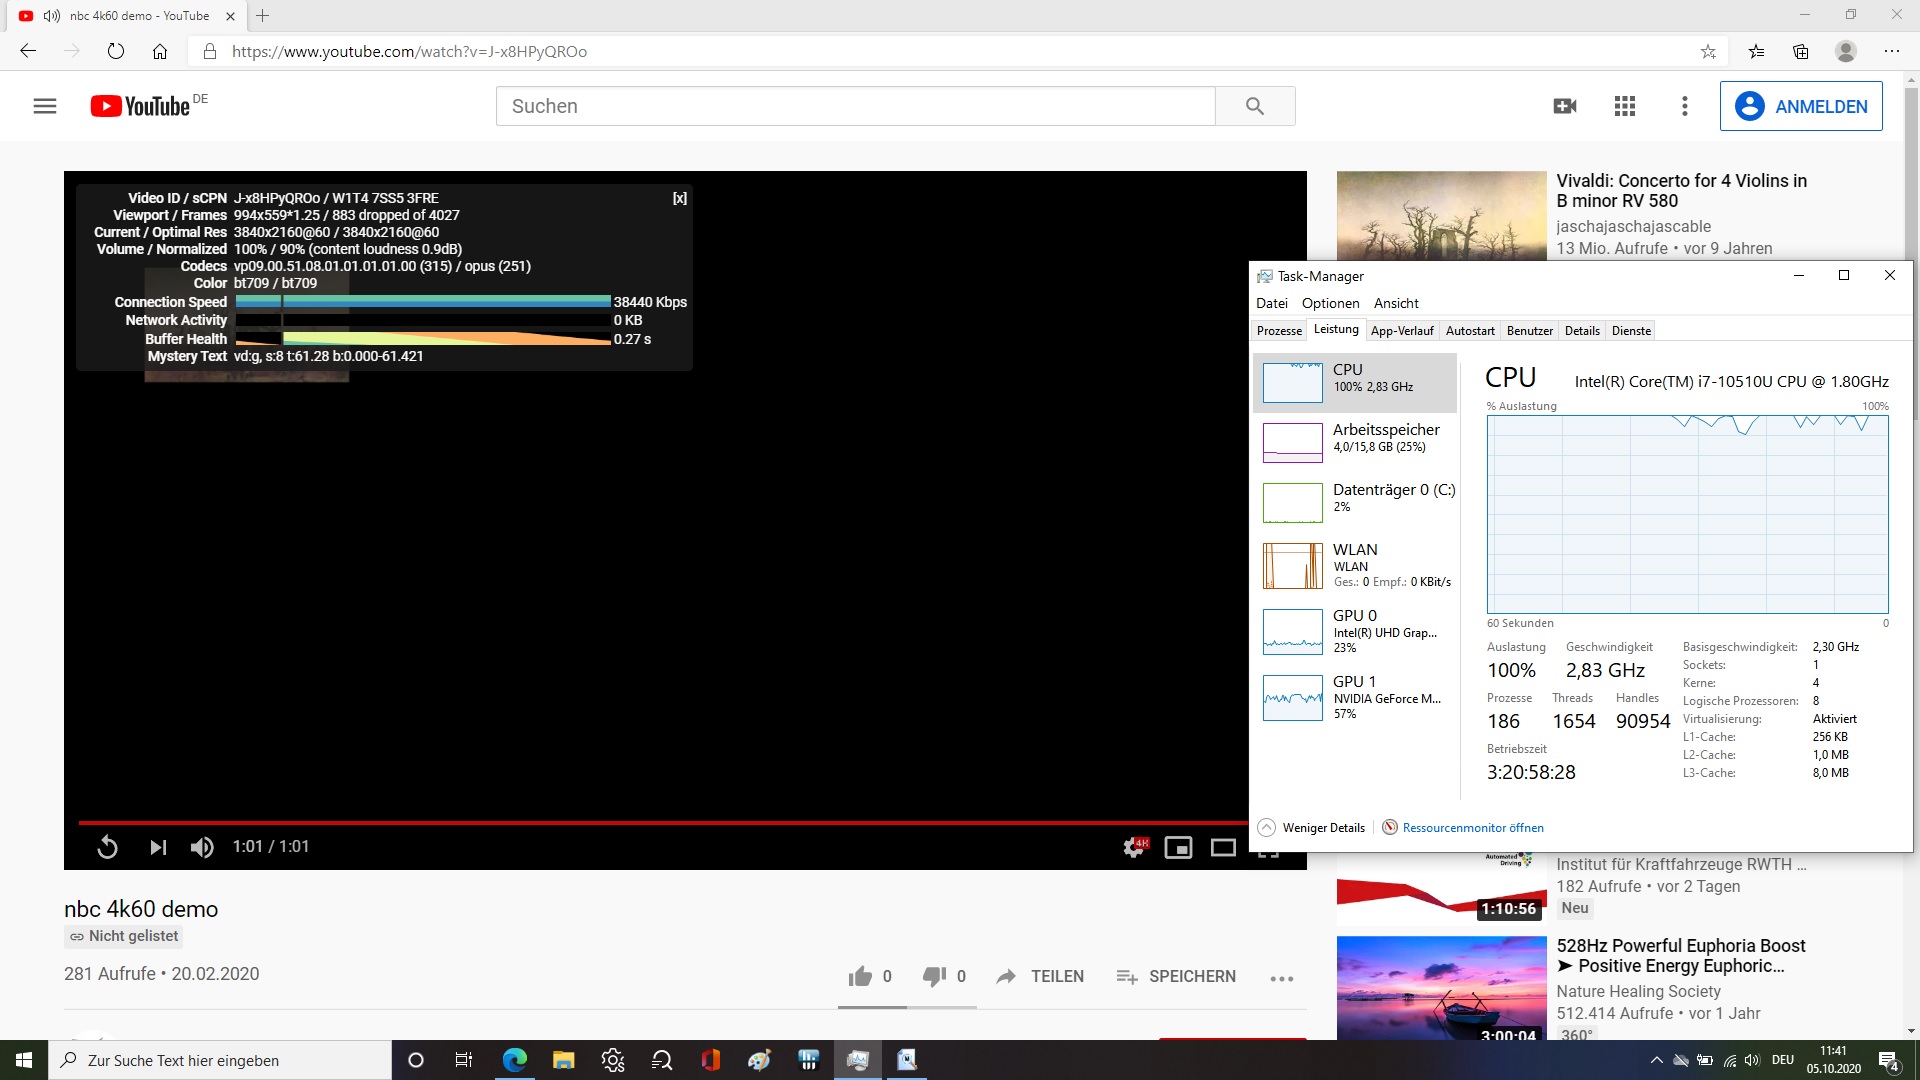Open more actions ellipsis under video
The width and height of the screenshot is (1920, 1080).
(1281, 978)
